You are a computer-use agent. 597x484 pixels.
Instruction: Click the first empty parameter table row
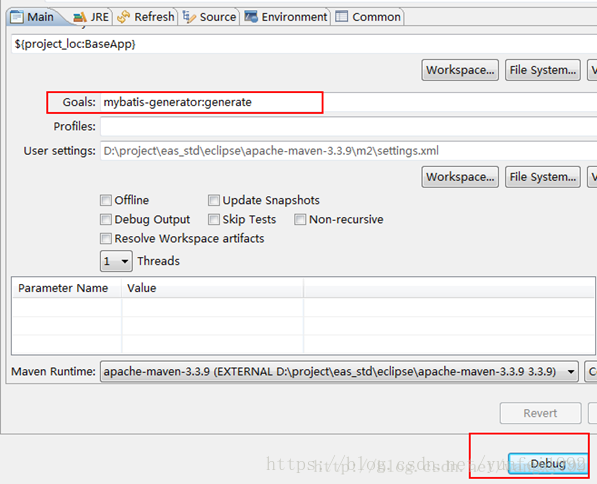coord(303,307)
